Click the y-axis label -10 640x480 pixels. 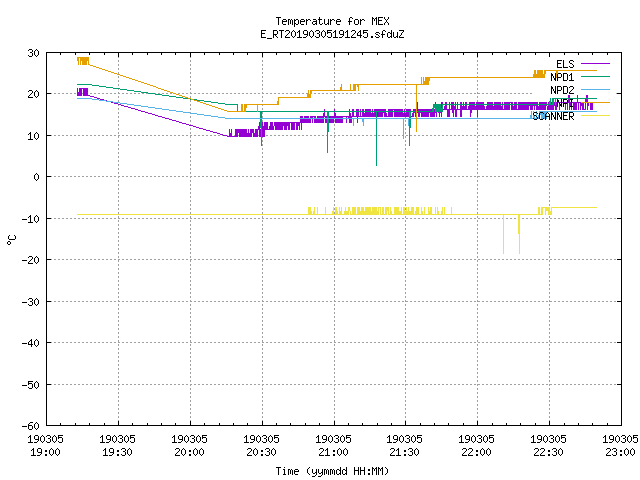pyautogui.click(x=31, y=219)
